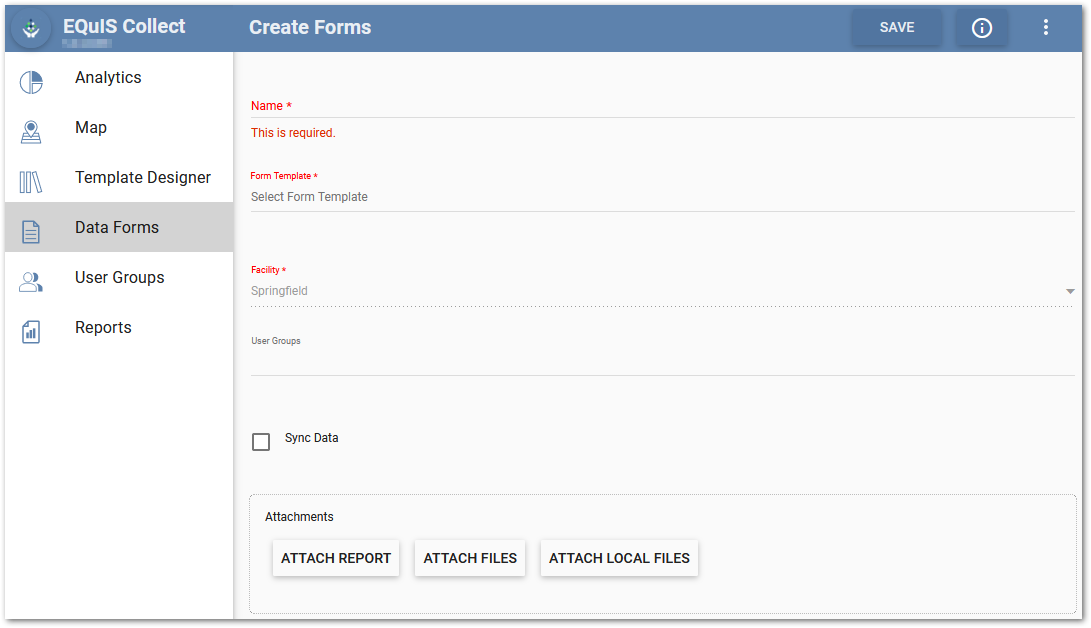Expand the Springfield facility dropdown arrow
Screen dimensions: 1091x628
tap(1070, 291)
